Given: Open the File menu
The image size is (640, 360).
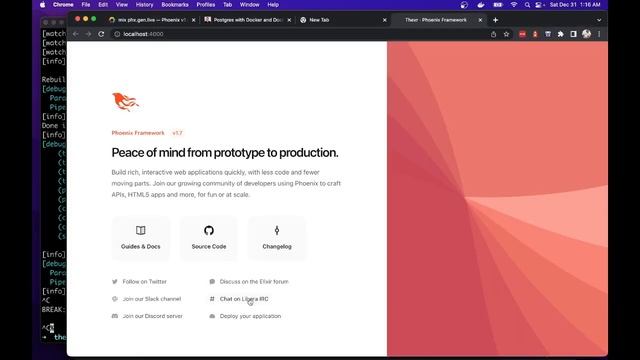Looking at the screenshot, I should [x=86, y=5].
